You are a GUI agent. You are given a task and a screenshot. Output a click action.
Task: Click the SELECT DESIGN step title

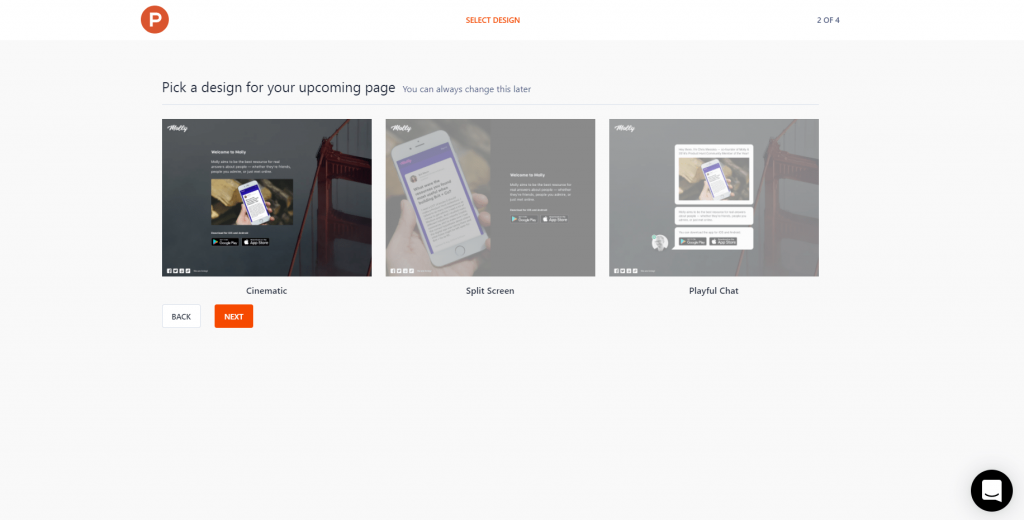coord(493,20)
